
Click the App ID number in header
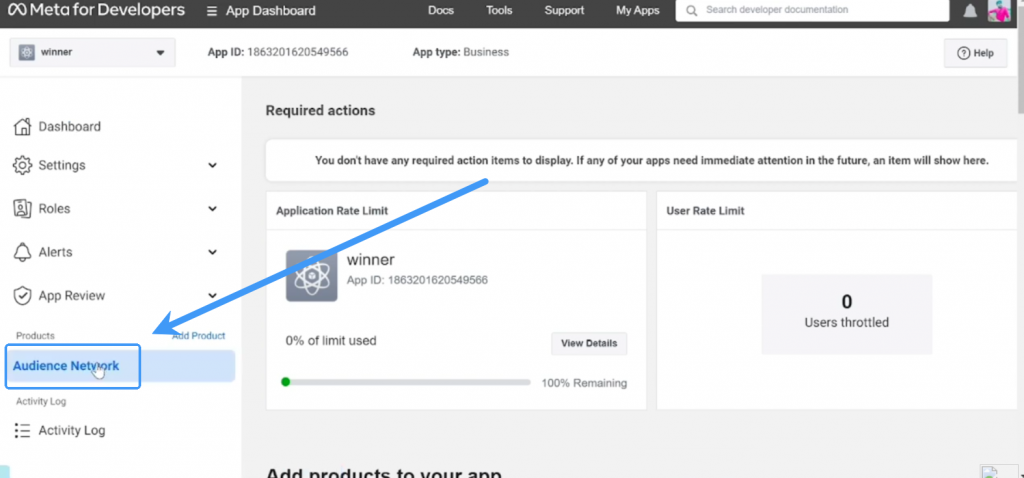point(297,52)
